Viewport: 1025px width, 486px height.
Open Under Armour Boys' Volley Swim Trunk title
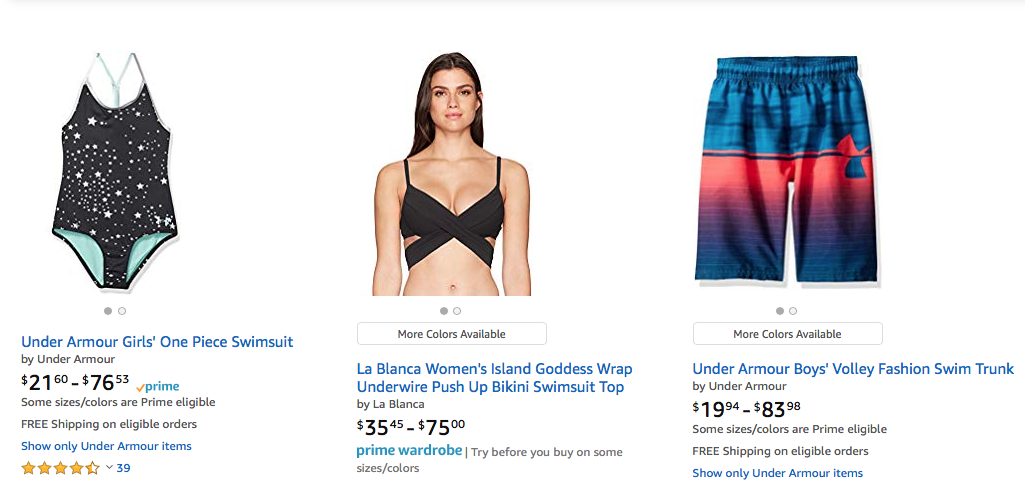pos(853,369)
